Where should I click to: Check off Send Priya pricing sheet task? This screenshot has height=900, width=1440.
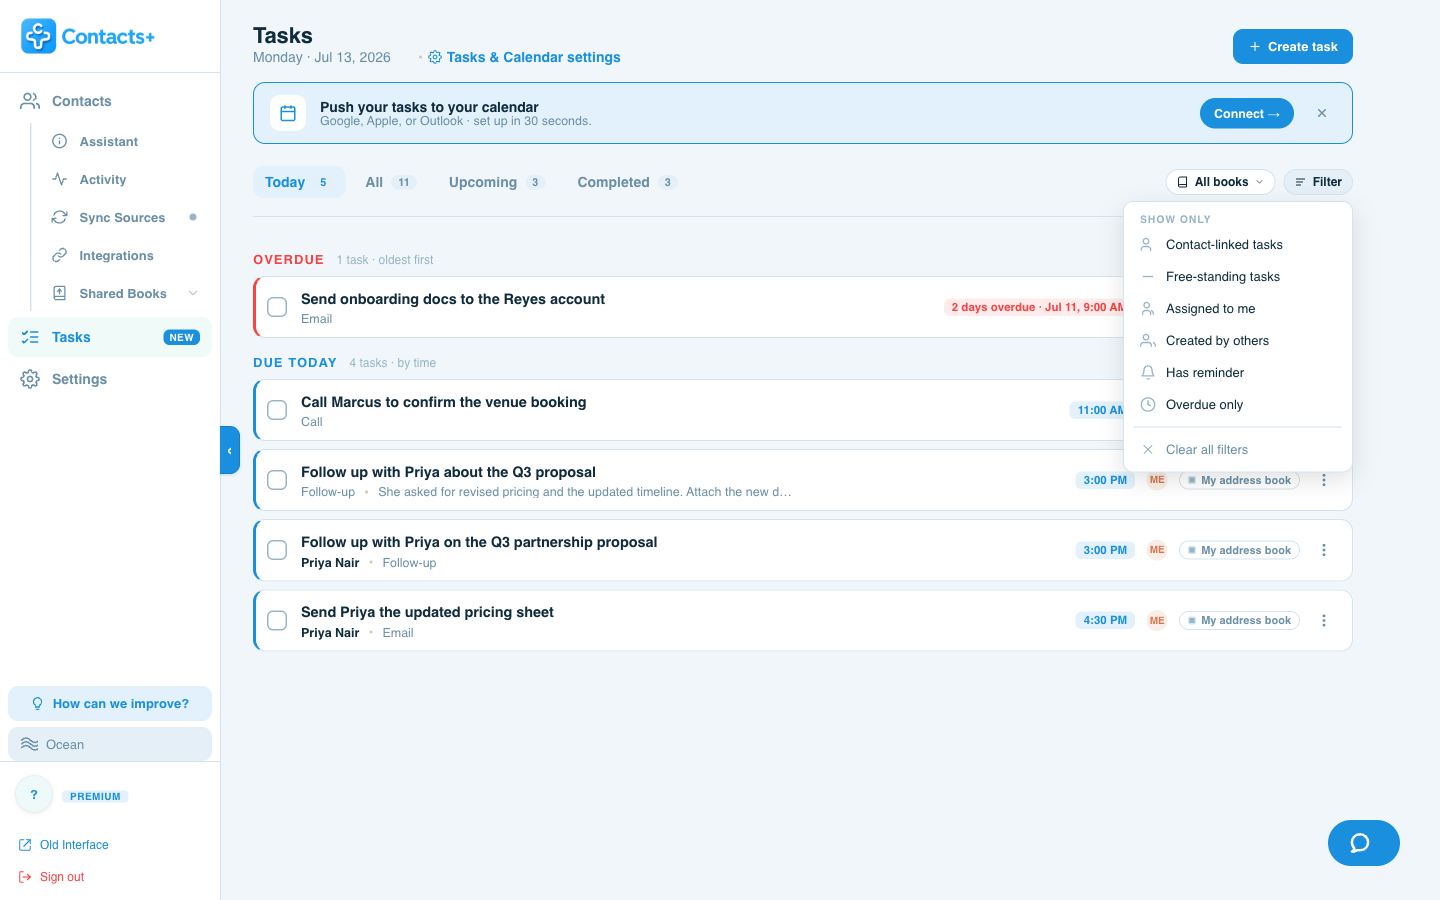[x=277, y=620]
